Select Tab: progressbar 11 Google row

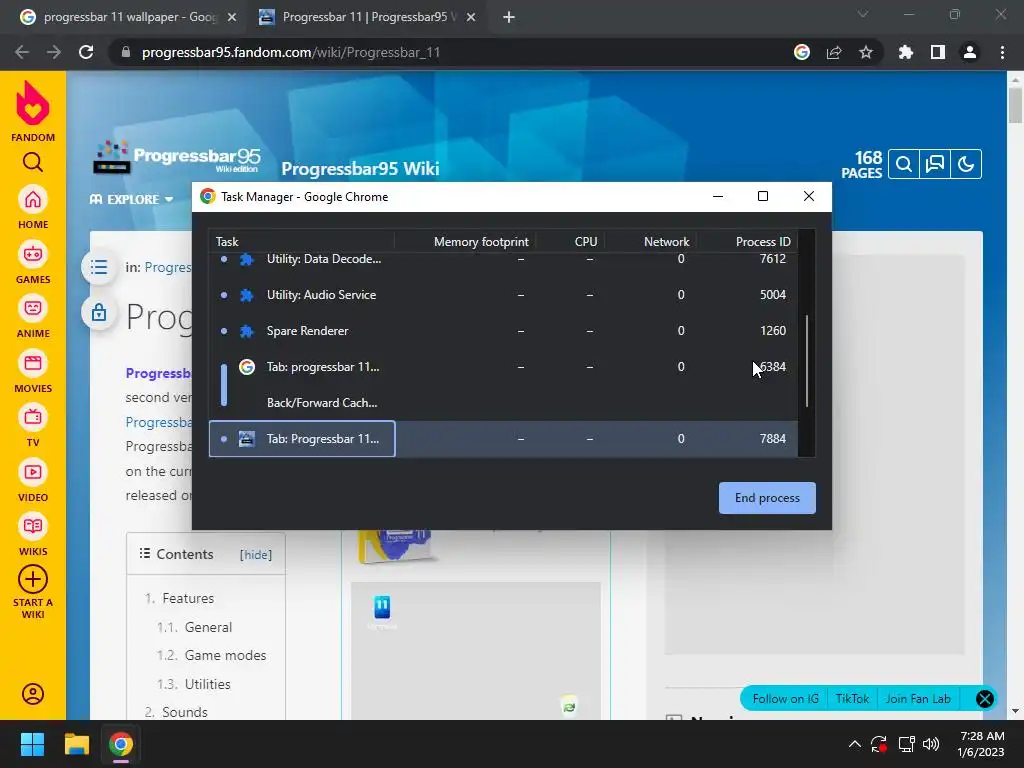click(503, 366)
